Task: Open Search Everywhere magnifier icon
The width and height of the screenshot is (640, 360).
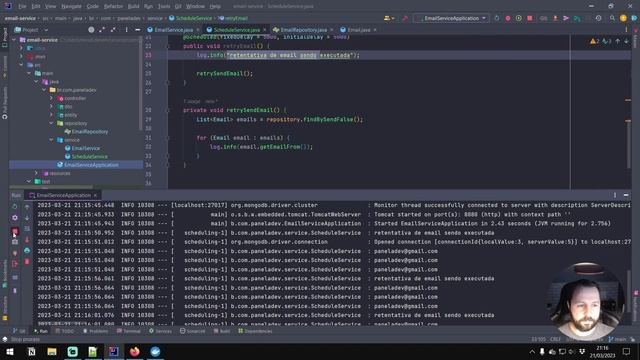Action: pyautogui.click(x=612, y=18)
